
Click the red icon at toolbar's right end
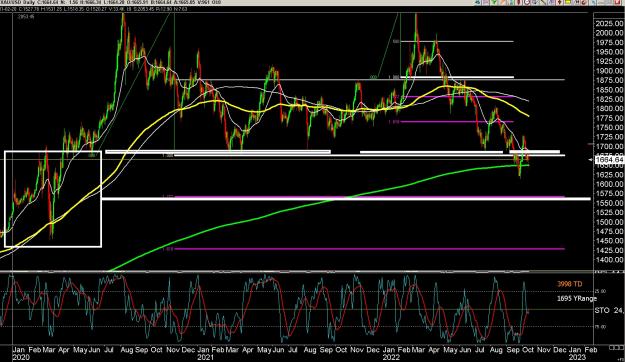[x=617, y=2]
